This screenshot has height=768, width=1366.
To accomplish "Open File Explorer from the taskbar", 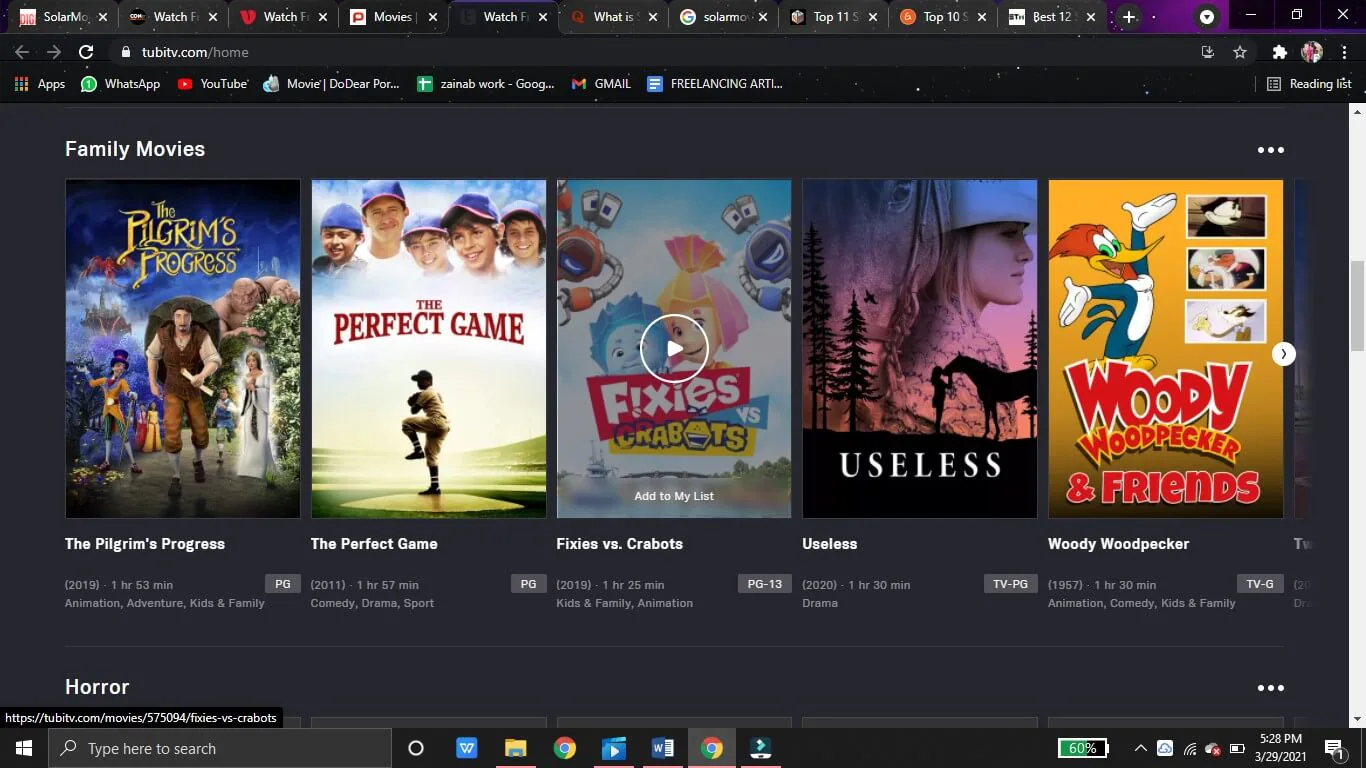I will (516, 748).
